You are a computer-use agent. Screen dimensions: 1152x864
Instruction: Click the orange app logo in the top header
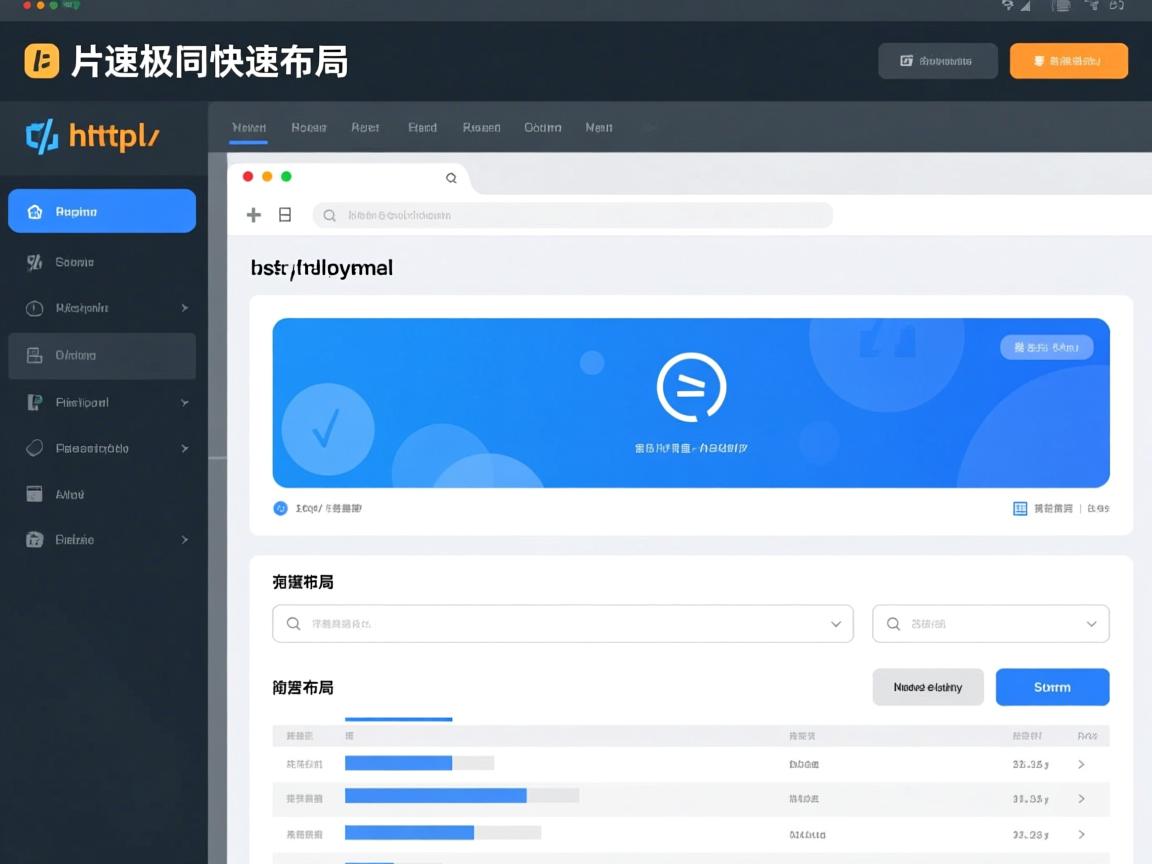point(42,61)
